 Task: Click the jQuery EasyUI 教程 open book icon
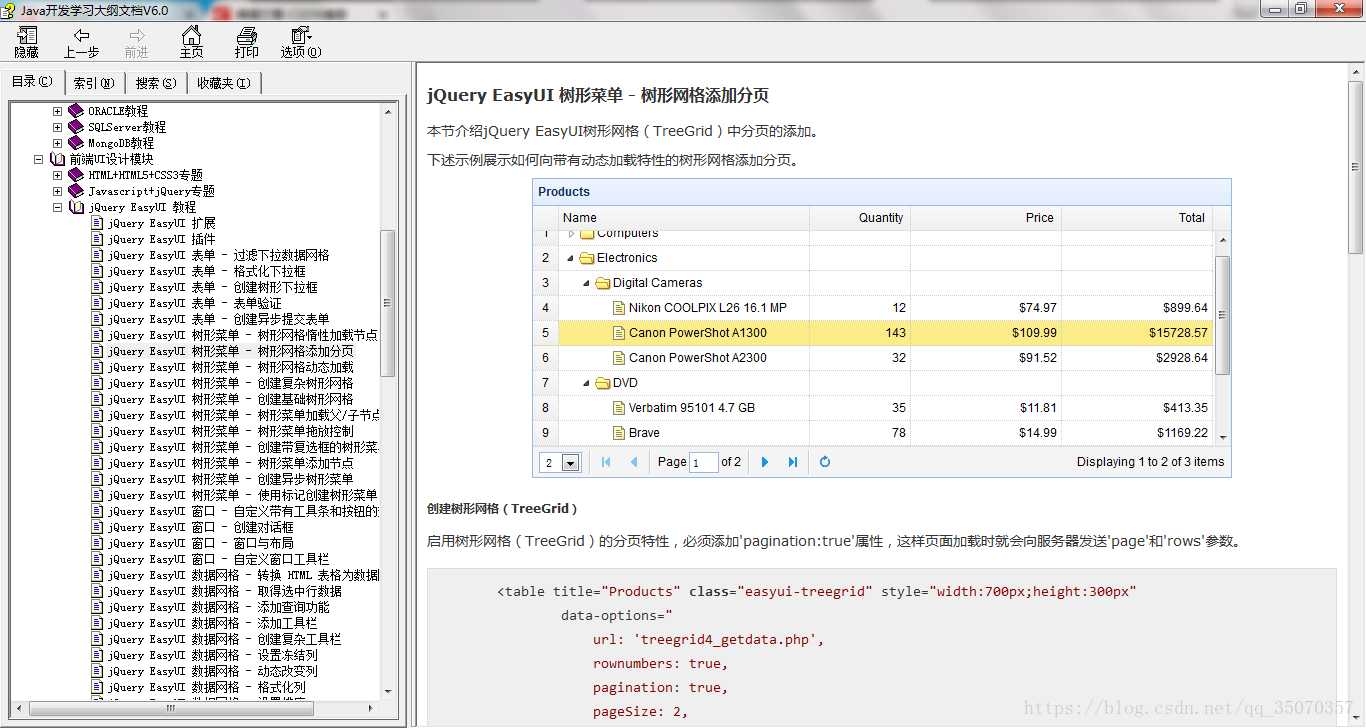pos(76,207)
